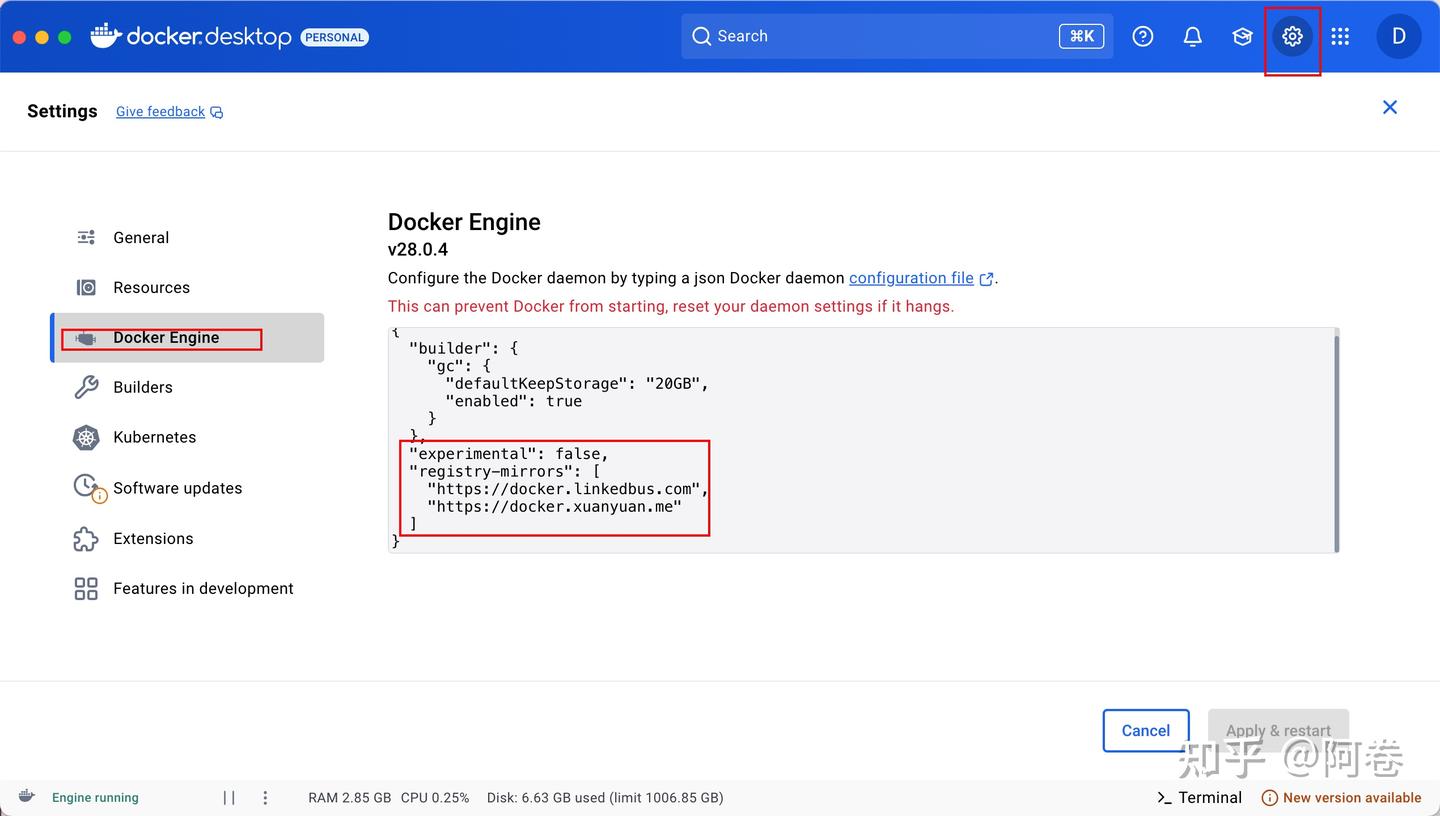Open the configuration file documentation link
This screenshot has height=816, width=1440.
click(911, 278)
